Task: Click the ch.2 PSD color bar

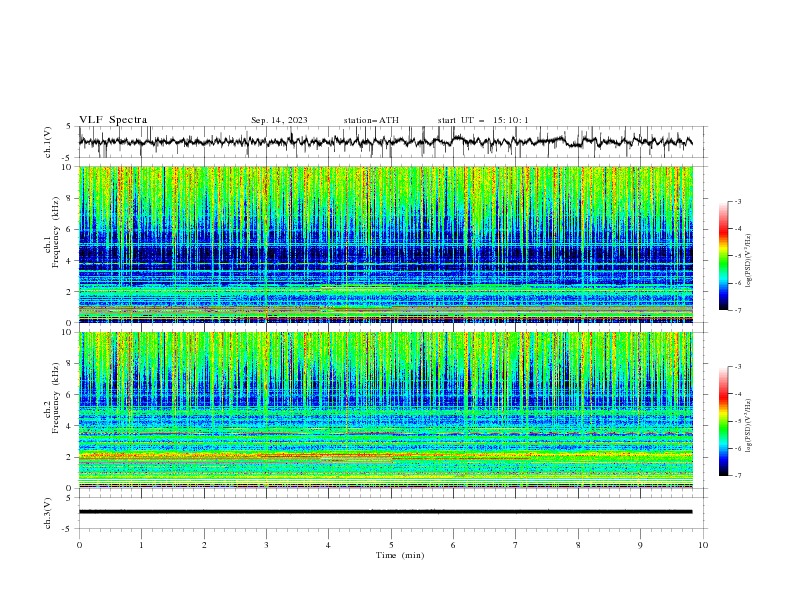Action: pos(723,421)
